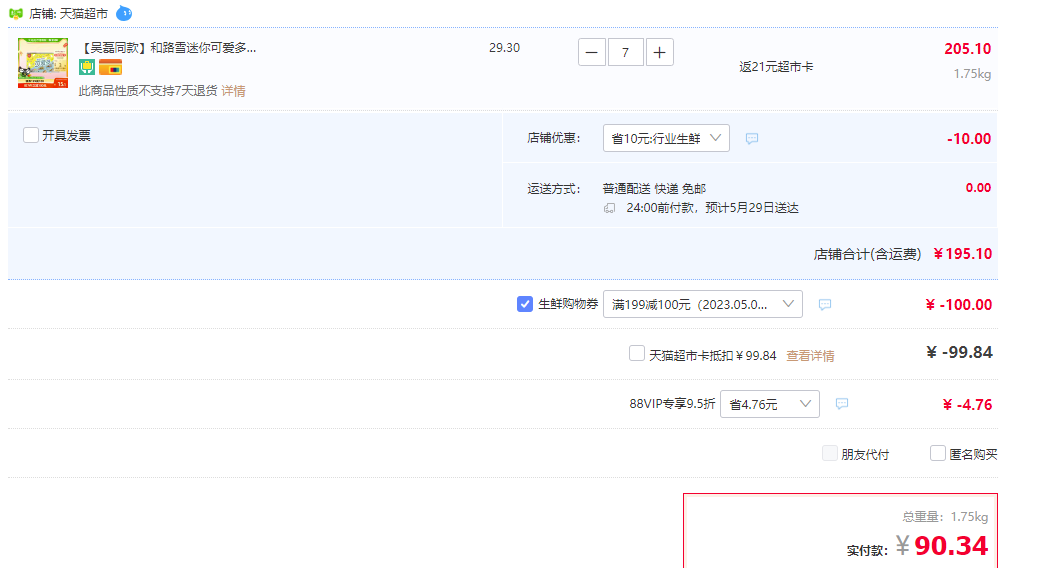
Task: Check the 匿名购买 checkbox
Action: point(937,454)
